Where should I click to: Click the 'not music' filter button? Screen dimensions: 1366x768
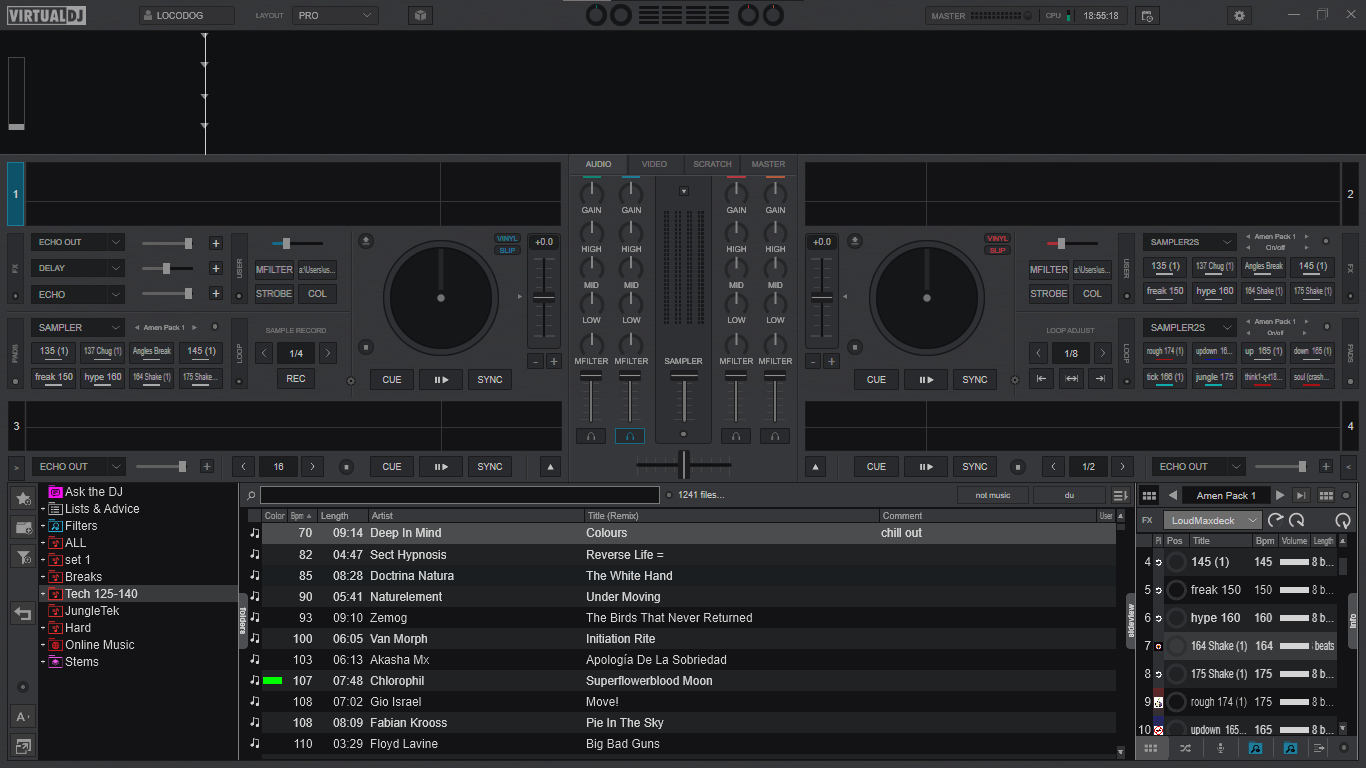(993, 495)
